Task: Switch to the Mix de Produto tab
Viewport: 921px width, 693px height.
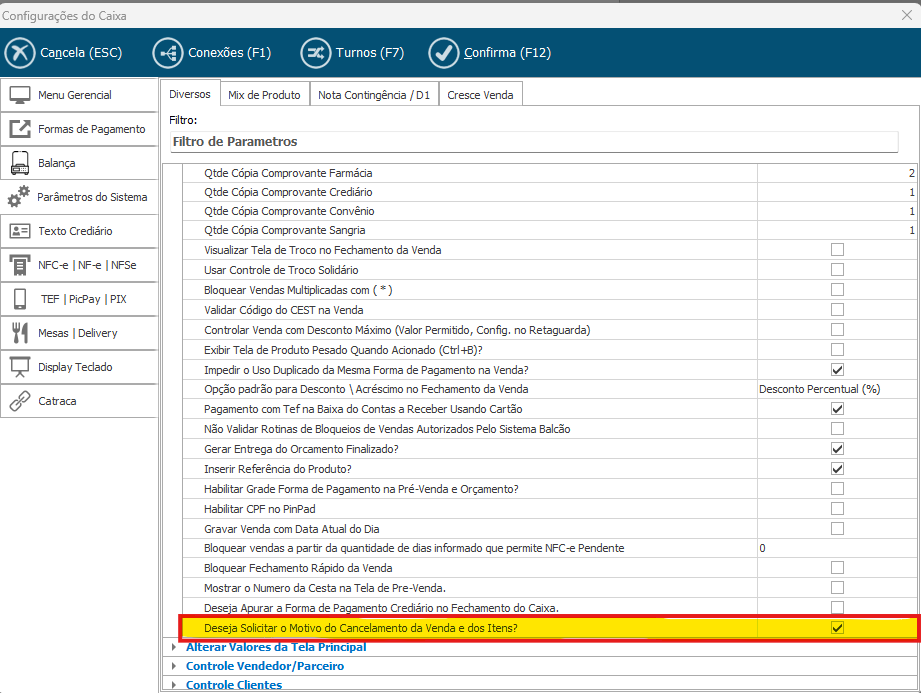Action: [x=264, y=95]
